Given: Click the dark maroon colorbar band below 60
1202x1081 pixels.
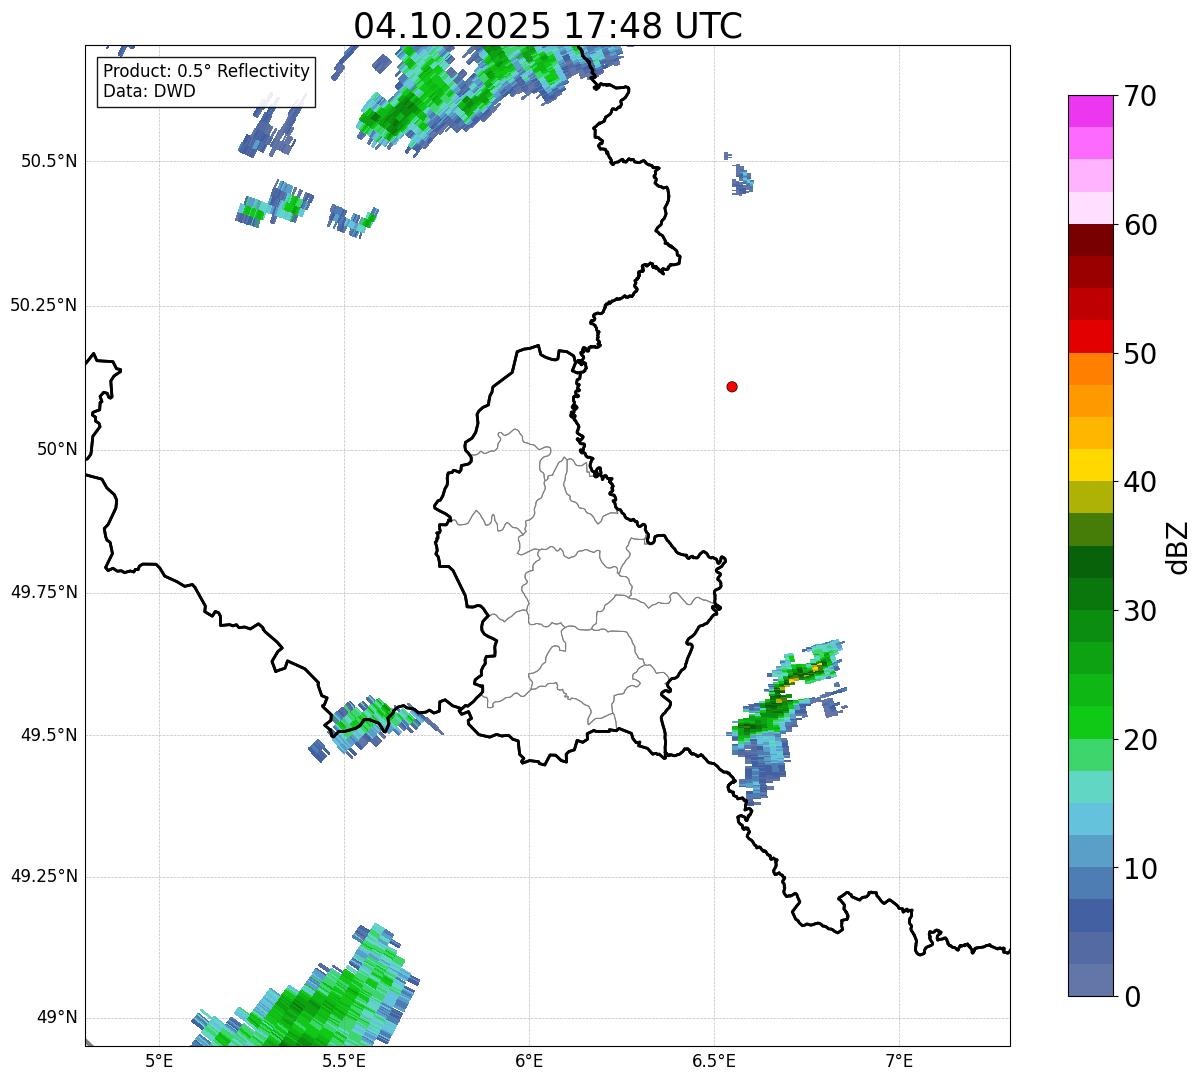Looking at the screenshot, I should pos(1091,240).
